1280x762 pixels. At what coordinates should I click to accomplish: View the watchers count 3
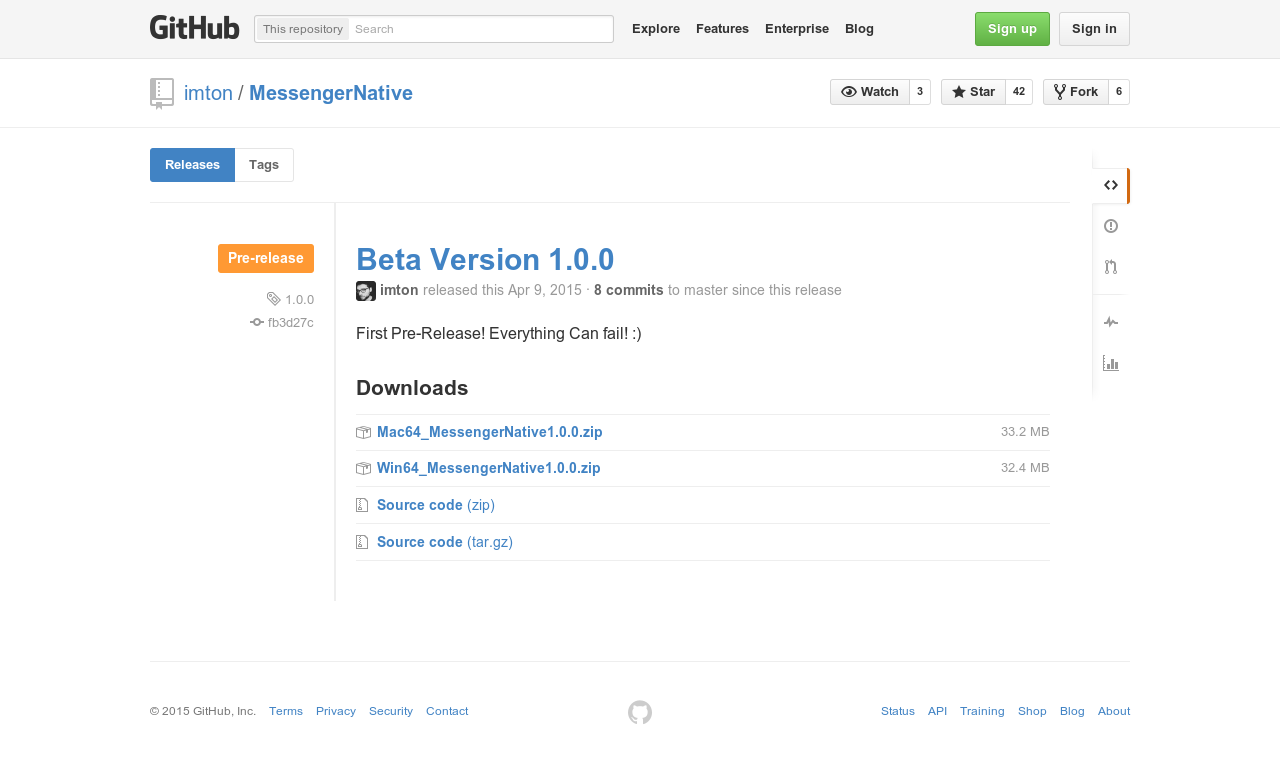pos(920,92)
